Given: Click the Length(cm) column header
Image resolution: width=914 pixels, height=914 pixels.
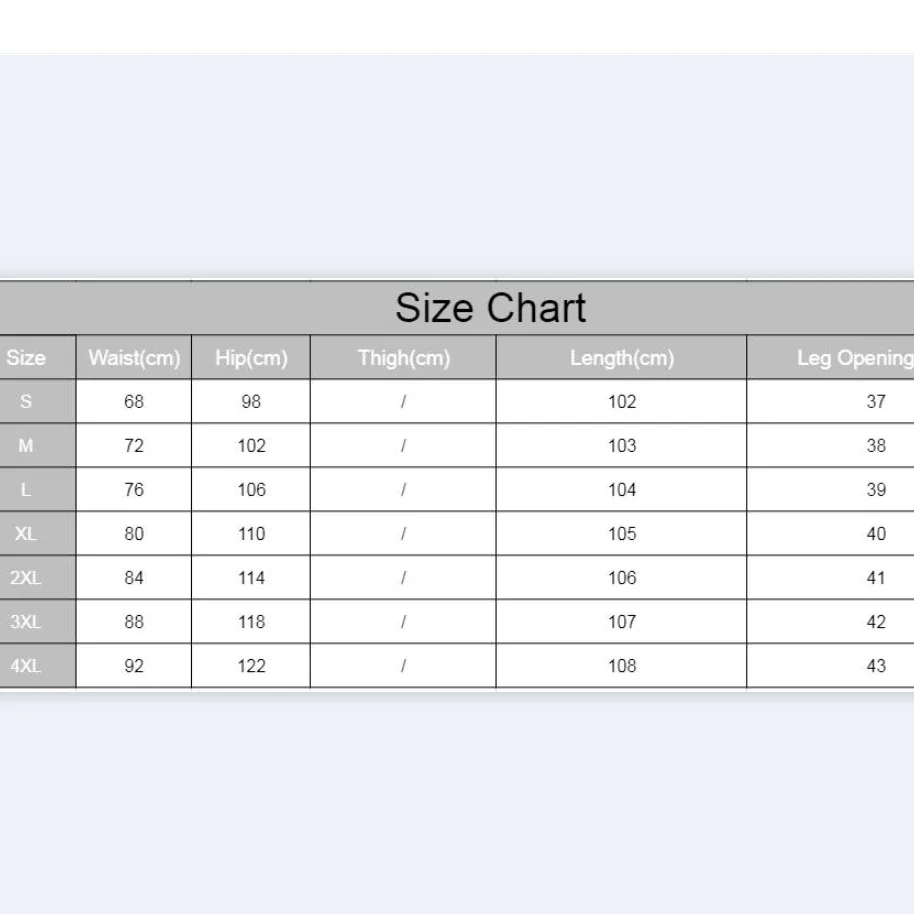Looking at the screenshot, I should (622, 358).
